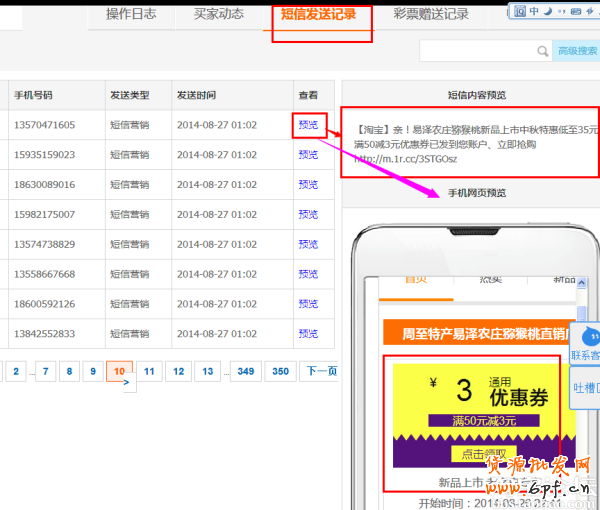Image resolution: width=600 pixels, height=510 pixels.
Task: Click the 高级搜索 button
Action: [x=577, y=51]
